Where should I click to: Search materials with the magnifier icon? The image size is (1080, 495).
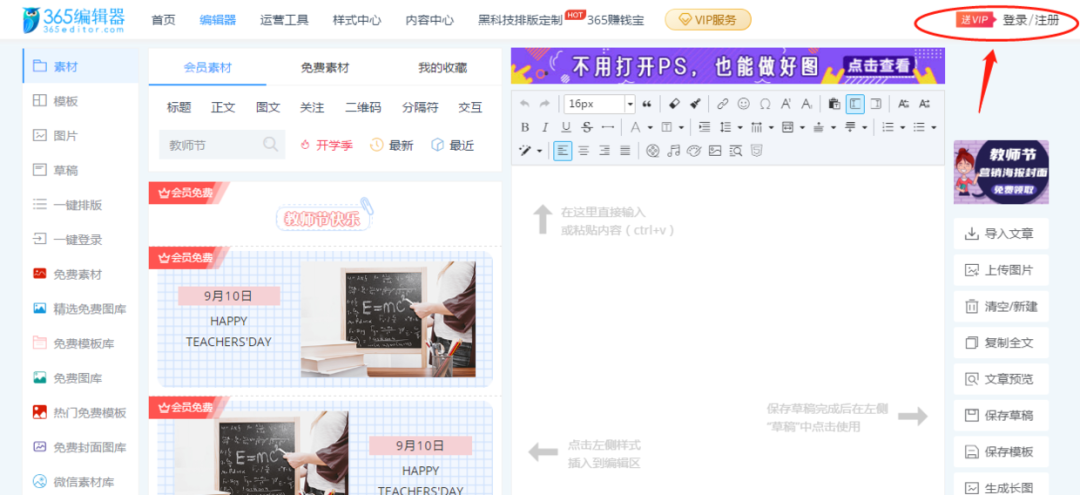point(271,145)
